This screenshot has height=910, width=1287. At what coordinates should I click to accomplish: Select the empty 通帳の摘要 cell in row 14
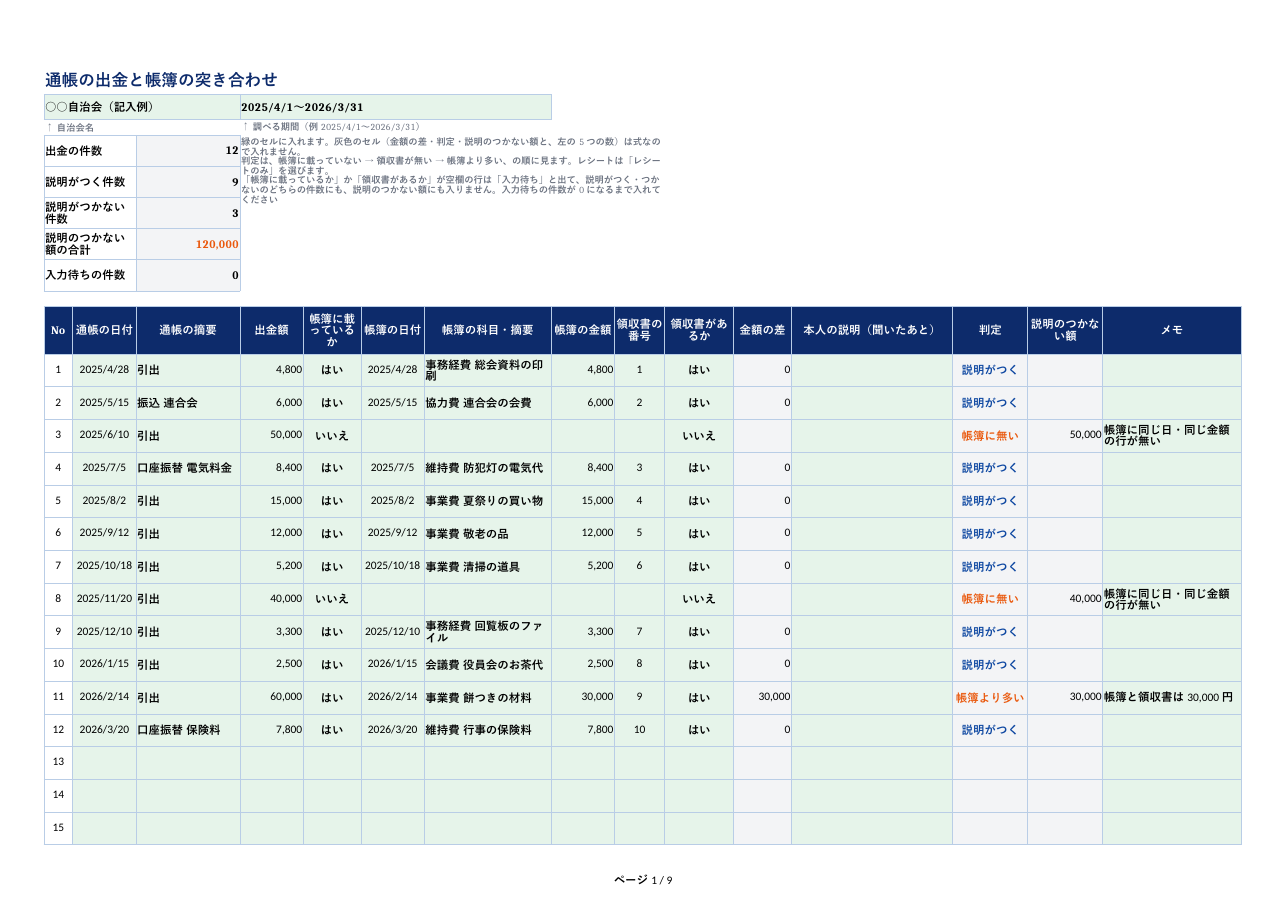(x=188, y=796)
